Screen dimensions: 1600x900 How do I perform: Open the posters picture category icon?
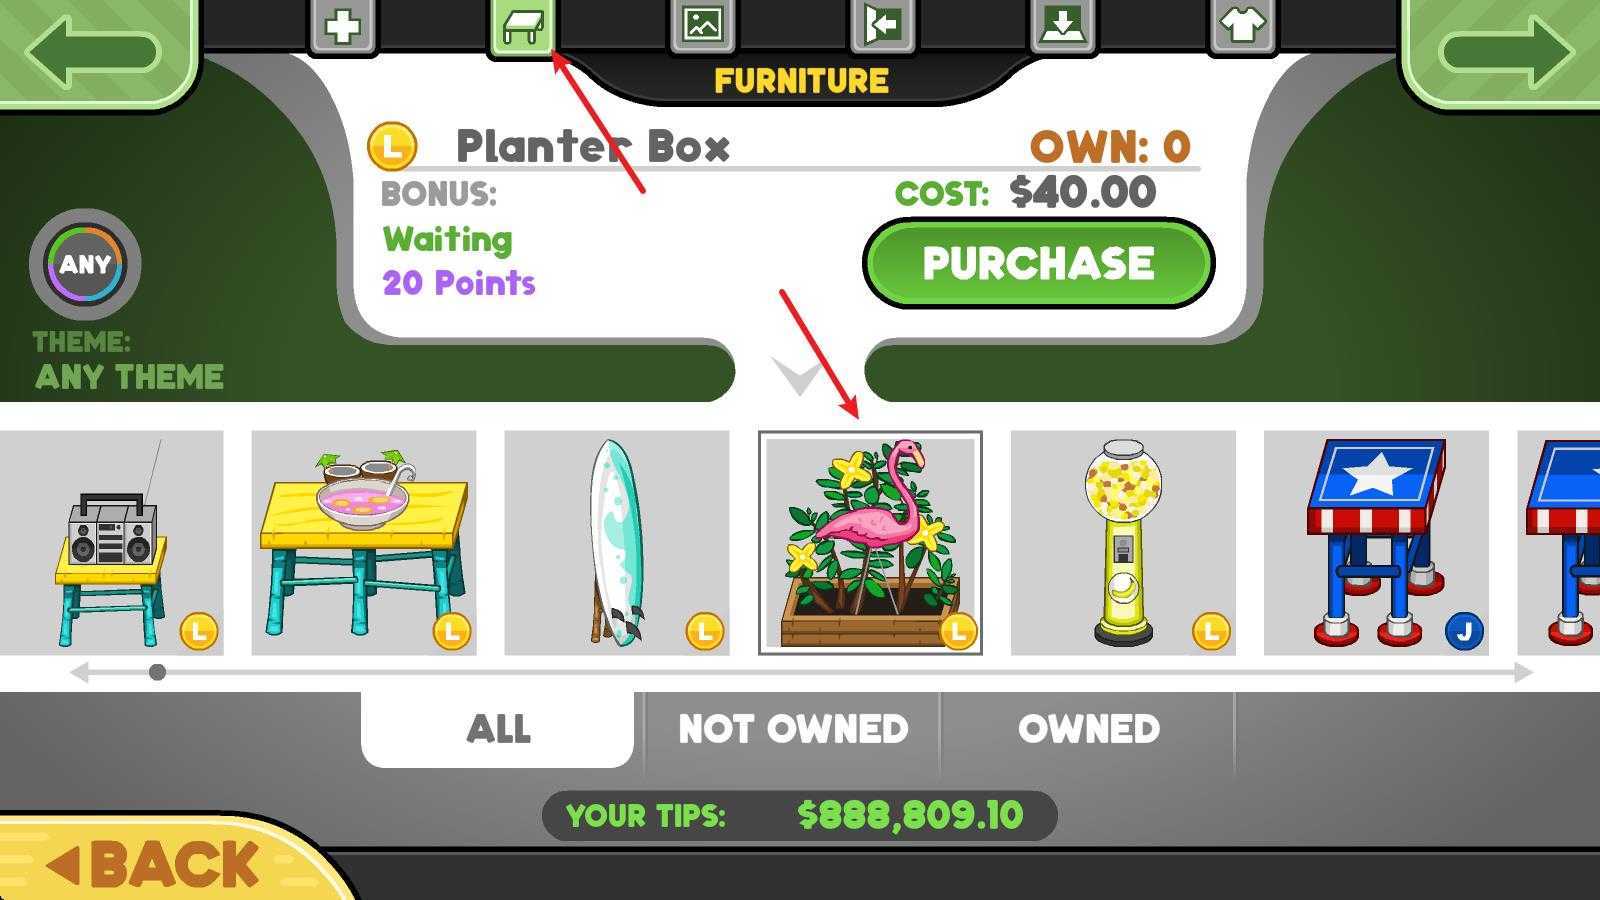pos(702,25)
